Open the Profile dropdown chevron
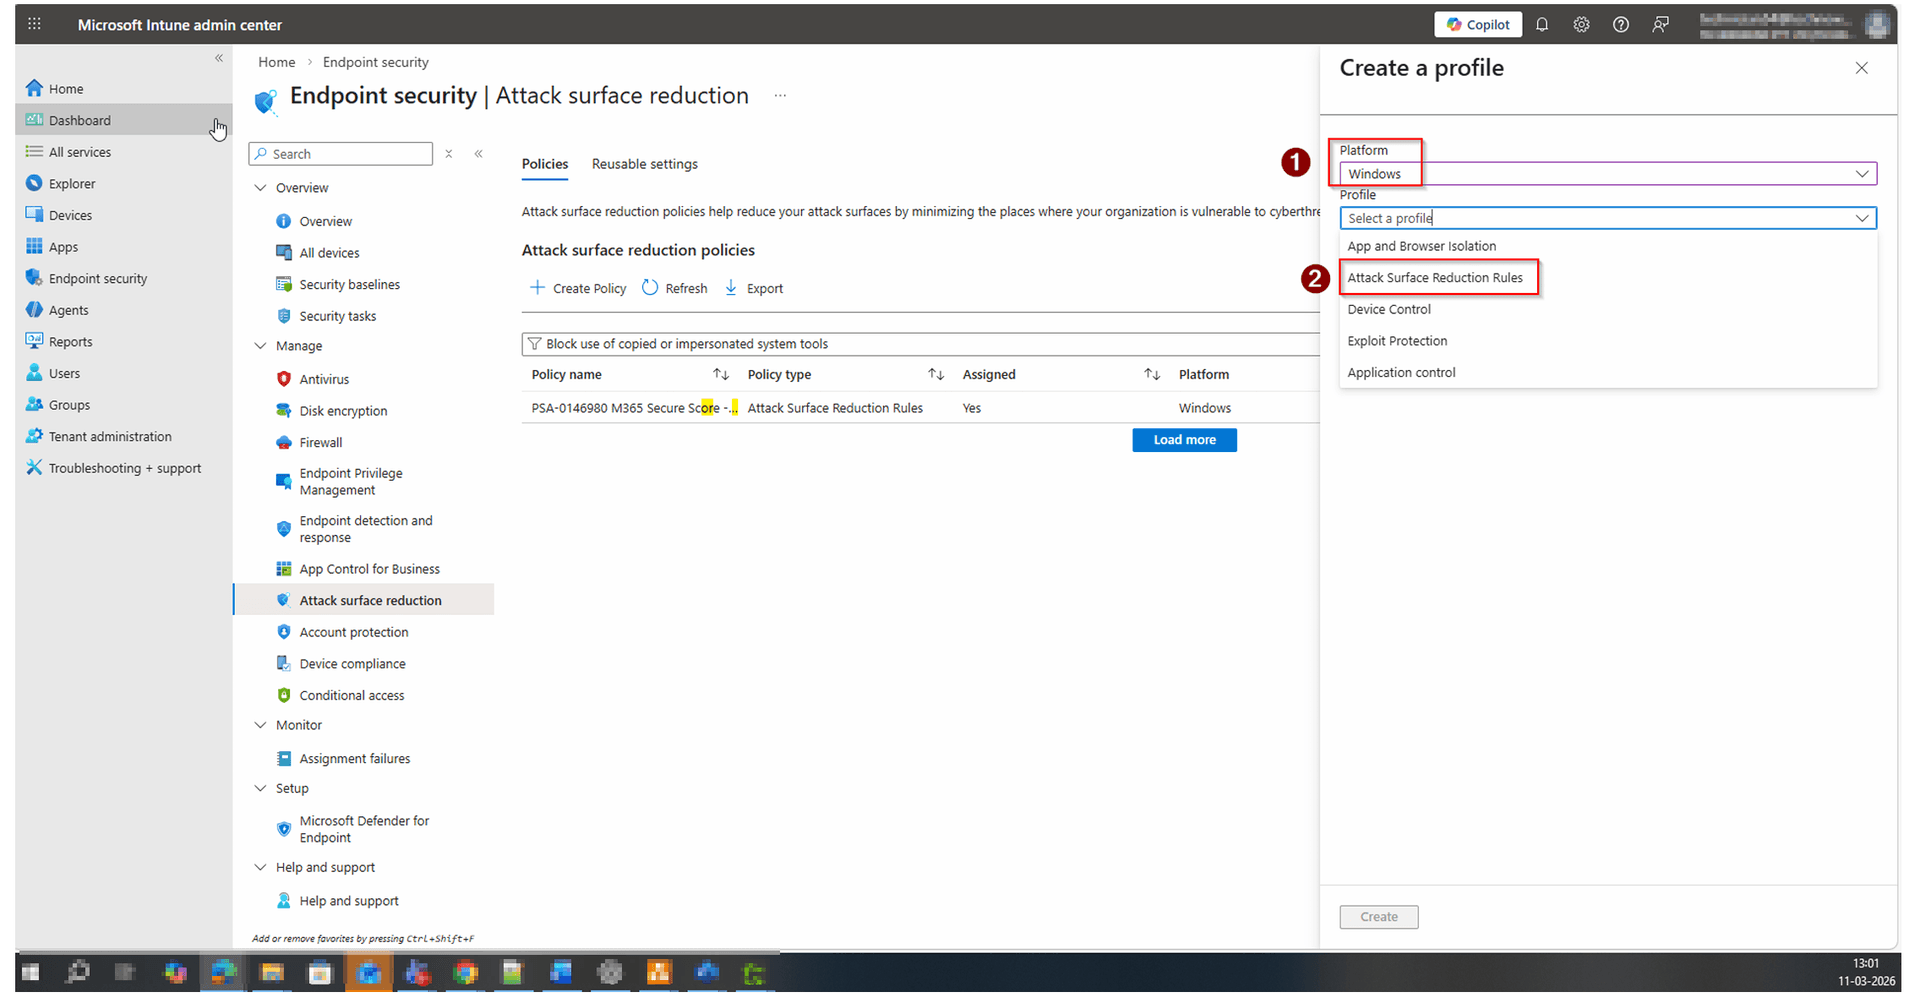The height and width of the screenshot is (997, 1920). 1862,218
